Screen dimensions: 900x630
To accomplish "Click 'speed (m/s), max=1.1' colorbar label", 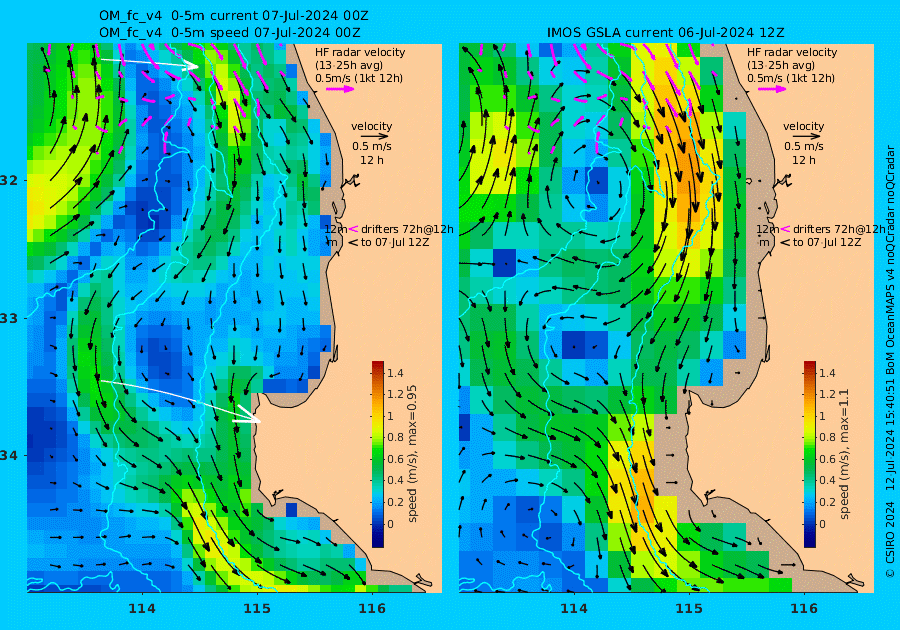I will tap(844, 454).
